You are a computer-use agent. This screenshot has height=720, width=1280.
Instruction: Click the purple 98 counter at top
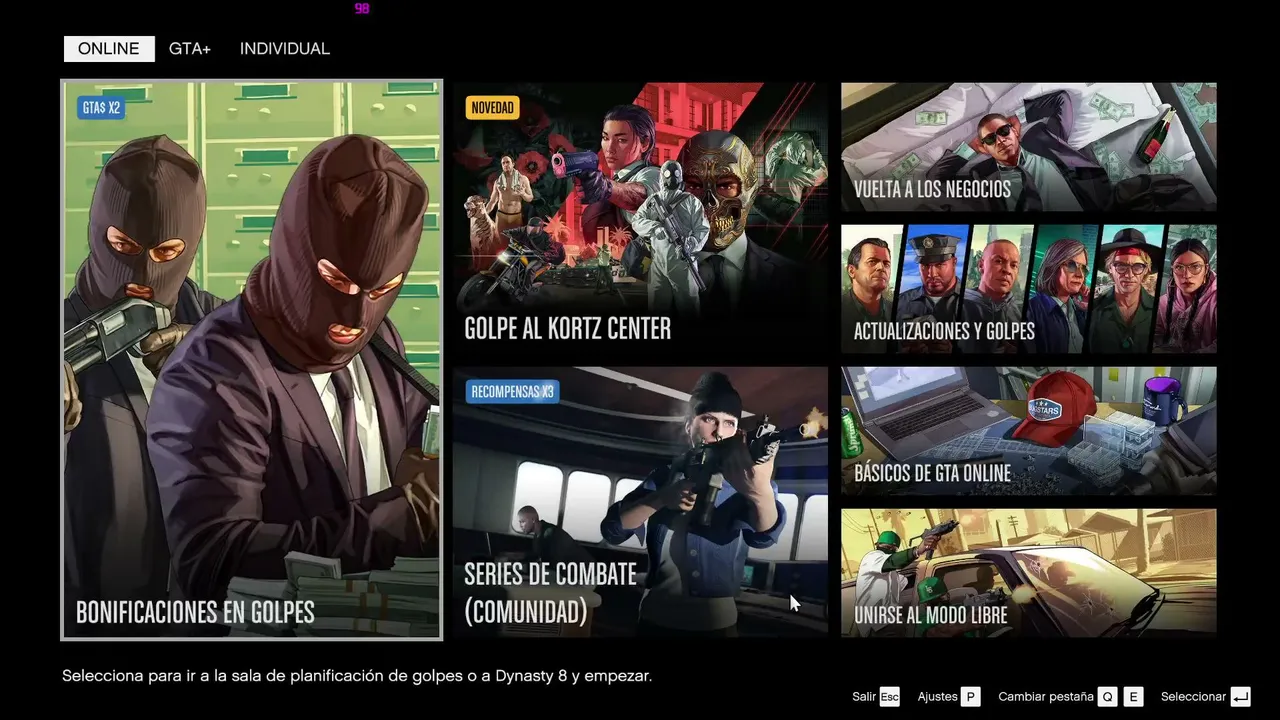(362, 8)
